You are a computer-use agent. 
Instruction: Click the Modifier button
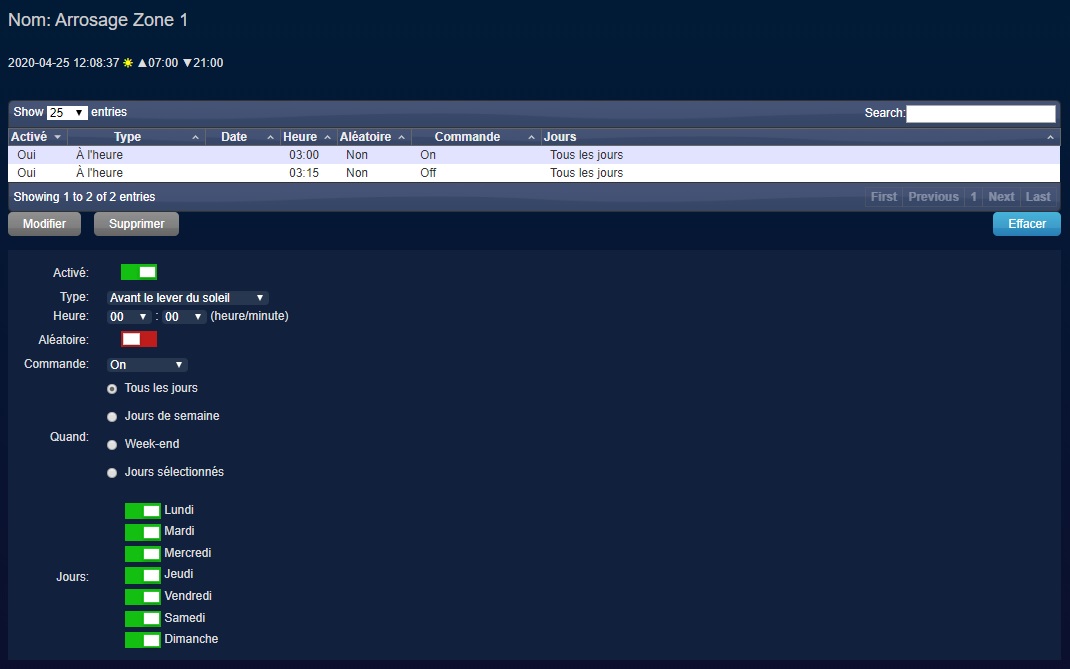pos(44,224)
